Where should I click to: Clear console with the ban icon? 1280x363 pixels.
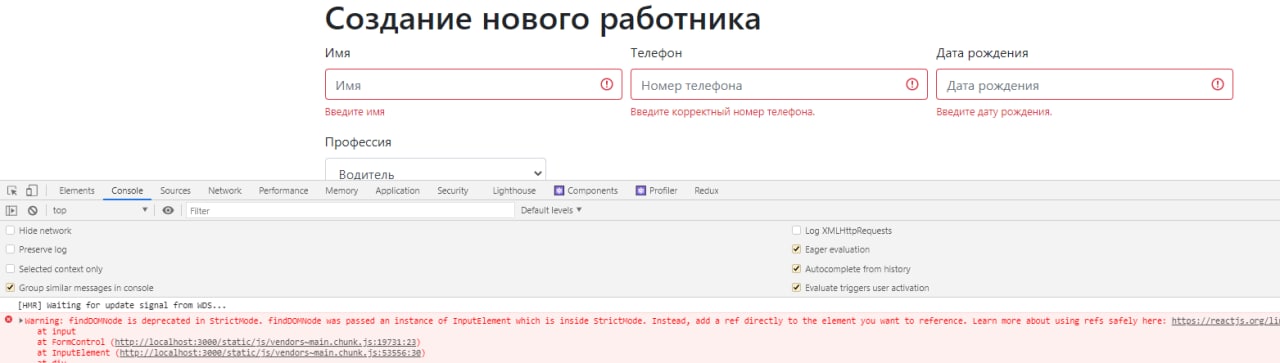32,211
